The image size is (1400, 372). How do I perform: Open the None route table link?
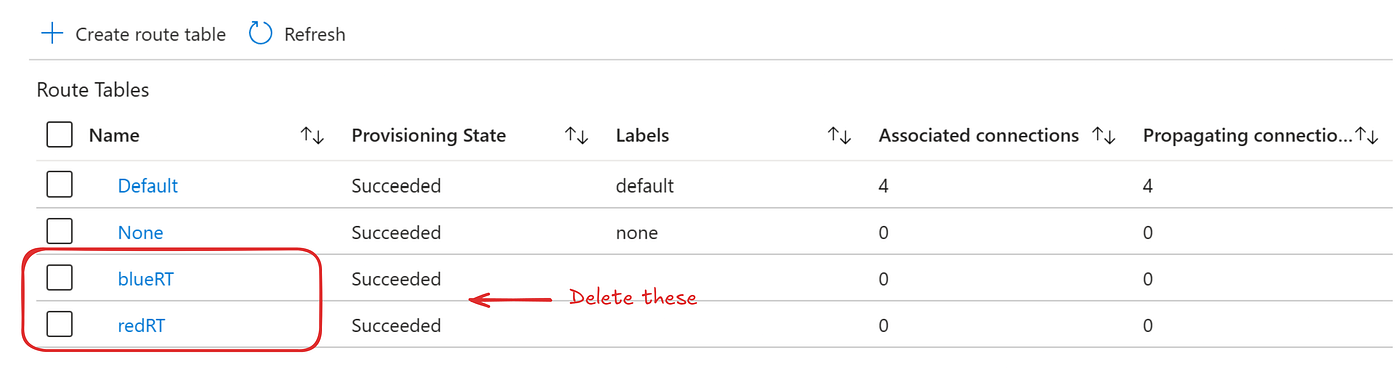[x=140, y=233]
